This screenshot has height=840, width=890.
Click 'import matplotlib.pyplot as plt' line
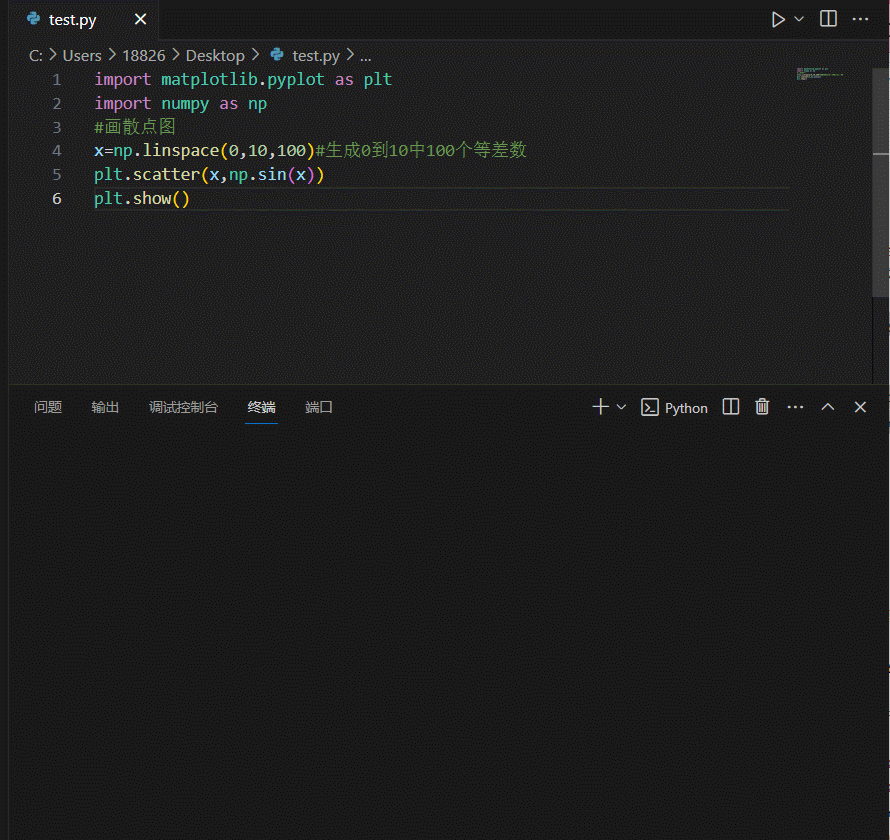pos(243,79)
